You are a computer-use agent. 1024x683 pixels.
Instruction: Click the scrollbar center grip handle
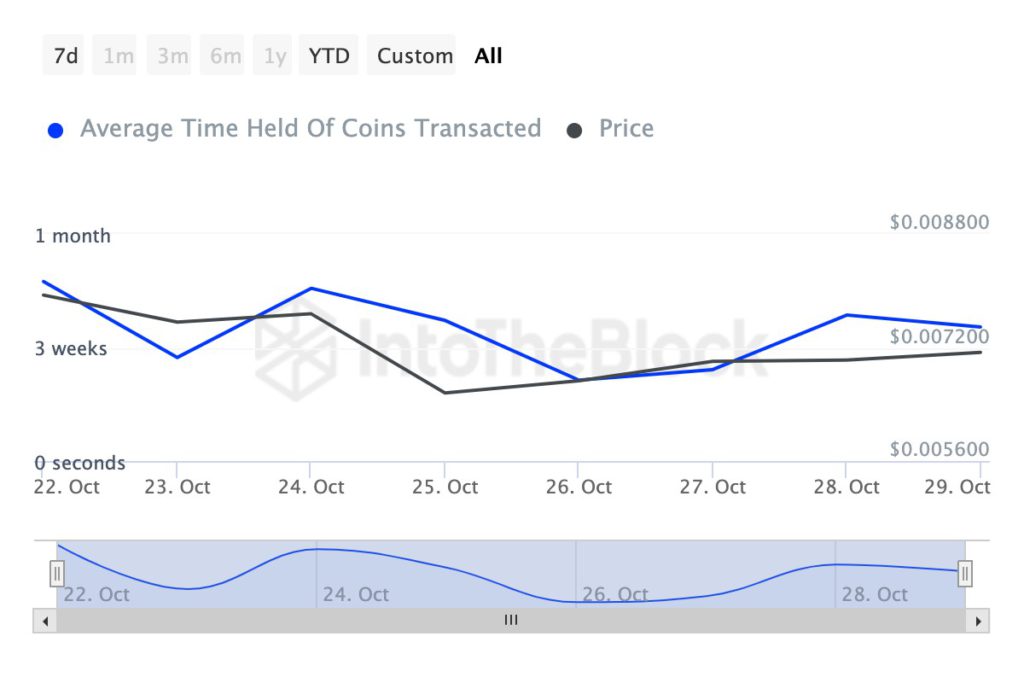511,621
